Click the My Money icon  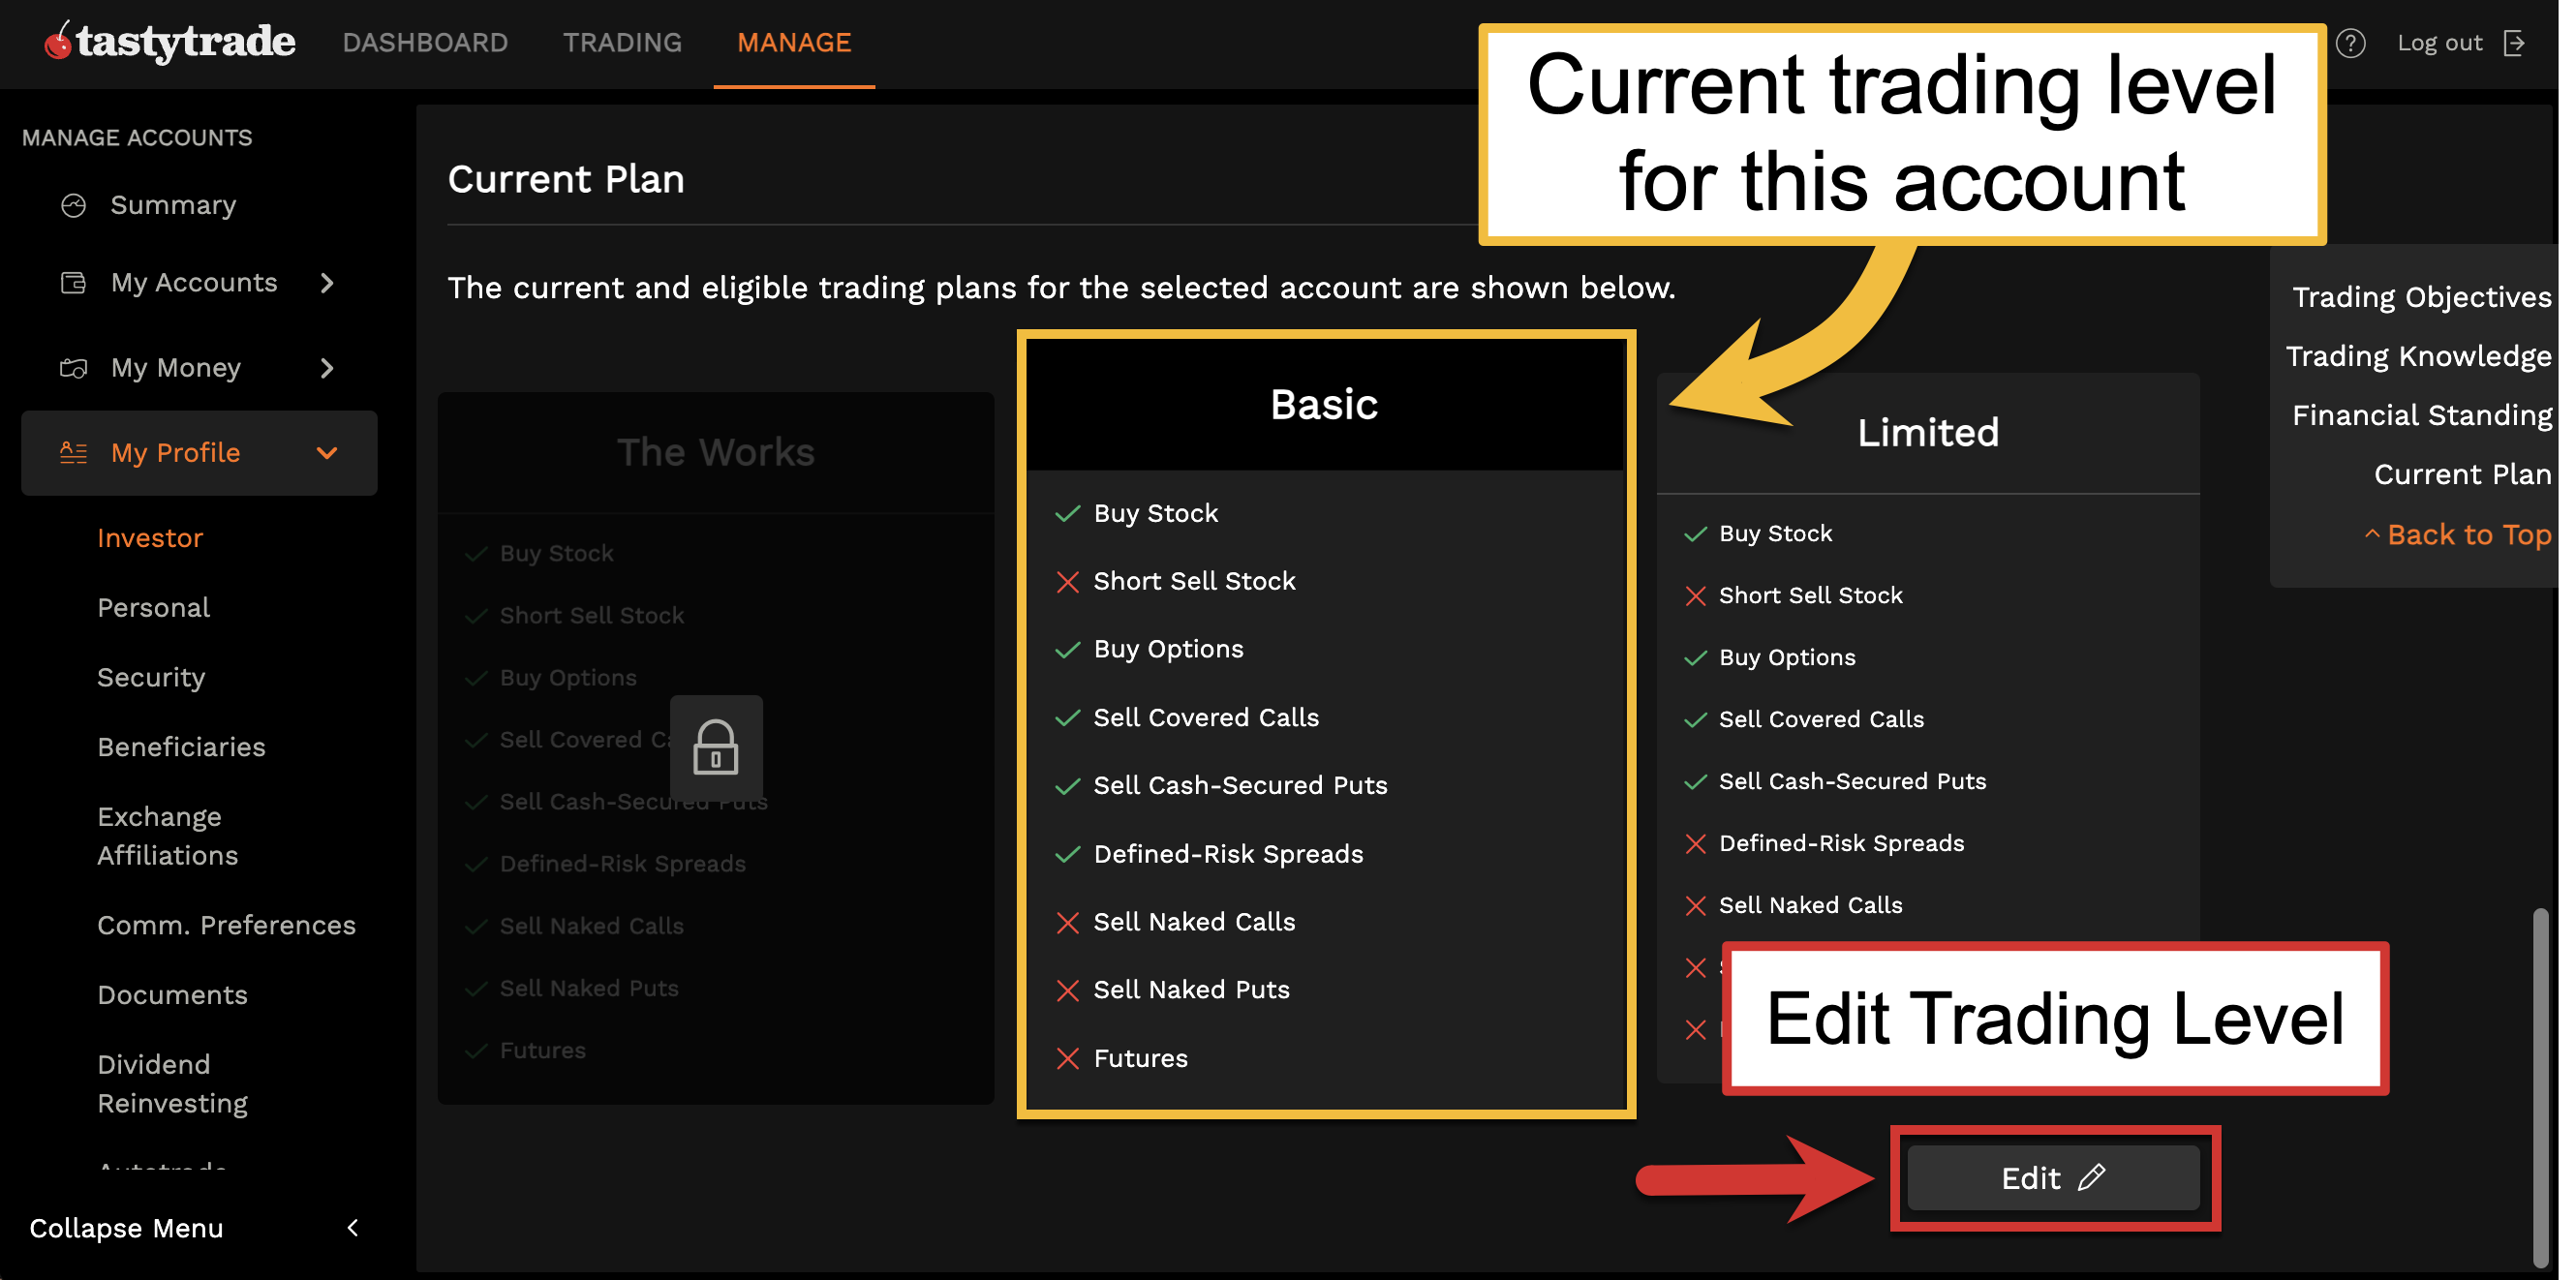click(x=73, y=368)
